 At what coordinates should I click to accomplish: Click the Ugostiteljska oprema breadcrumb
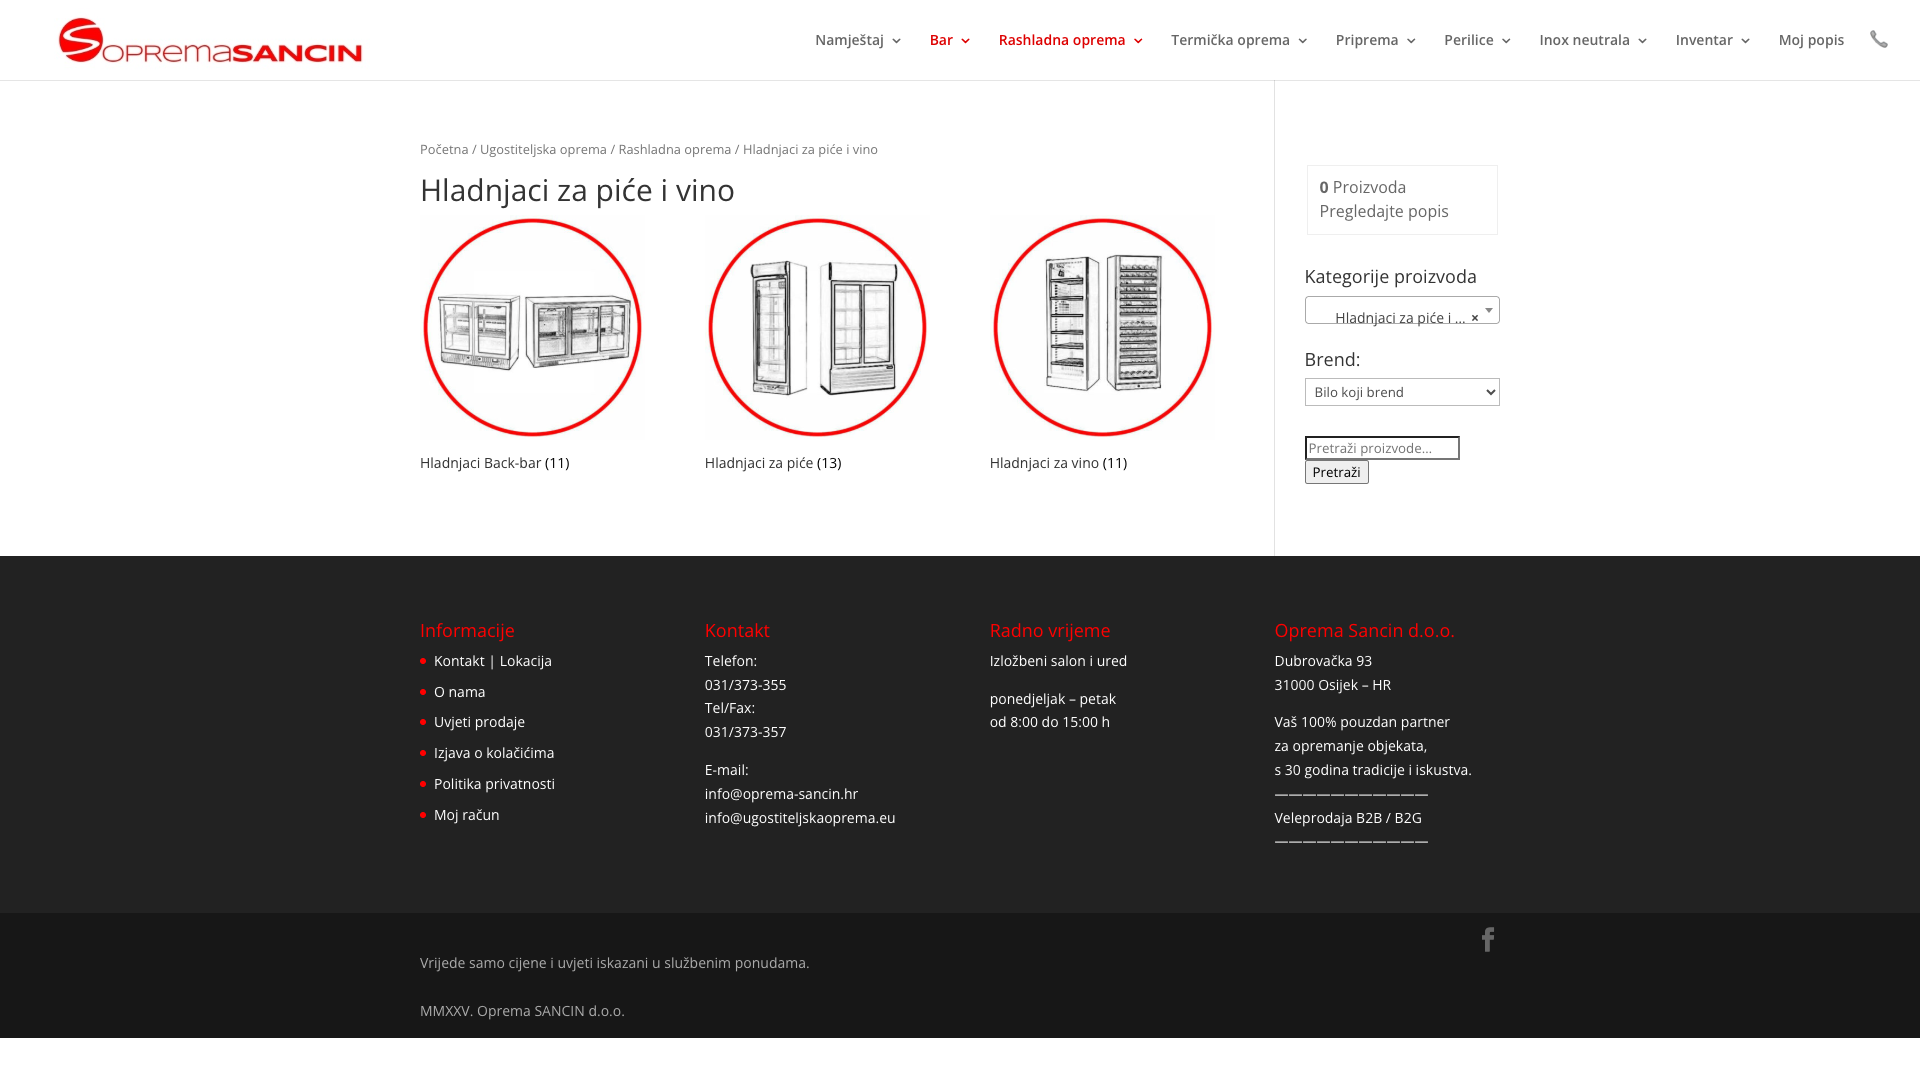click(543, 149)
